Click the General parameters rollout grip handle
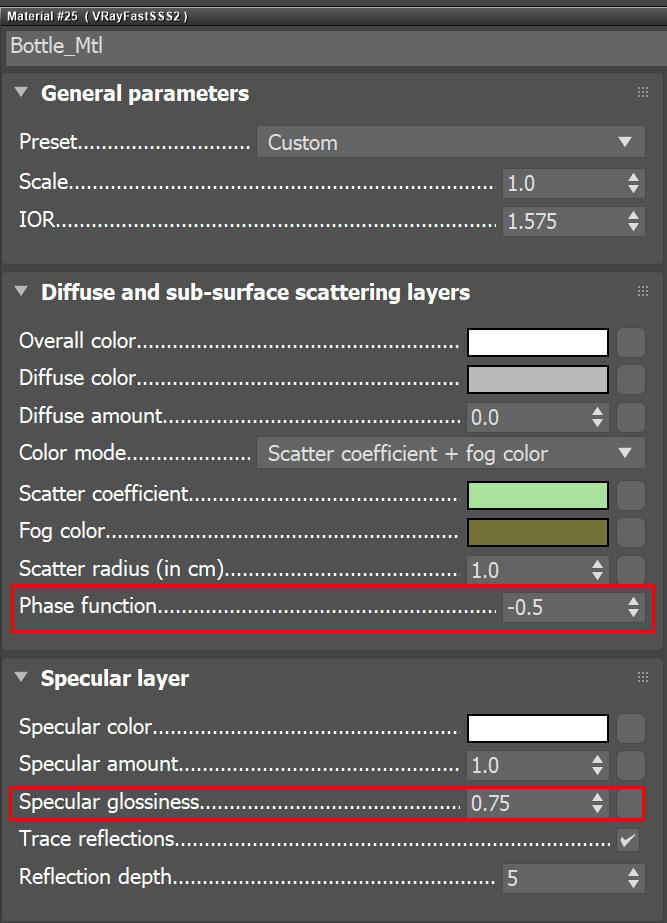This screenshot has width=667, height=923. [x=643, y=93]
